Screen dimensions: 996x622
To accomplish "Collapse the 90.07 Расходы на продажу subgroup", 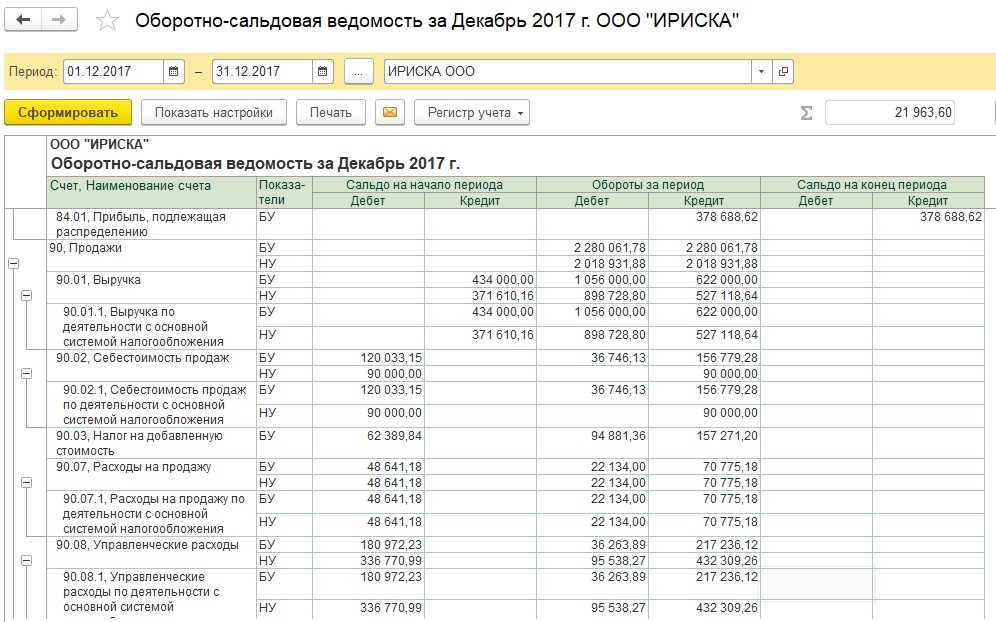I will pos(26,482).
